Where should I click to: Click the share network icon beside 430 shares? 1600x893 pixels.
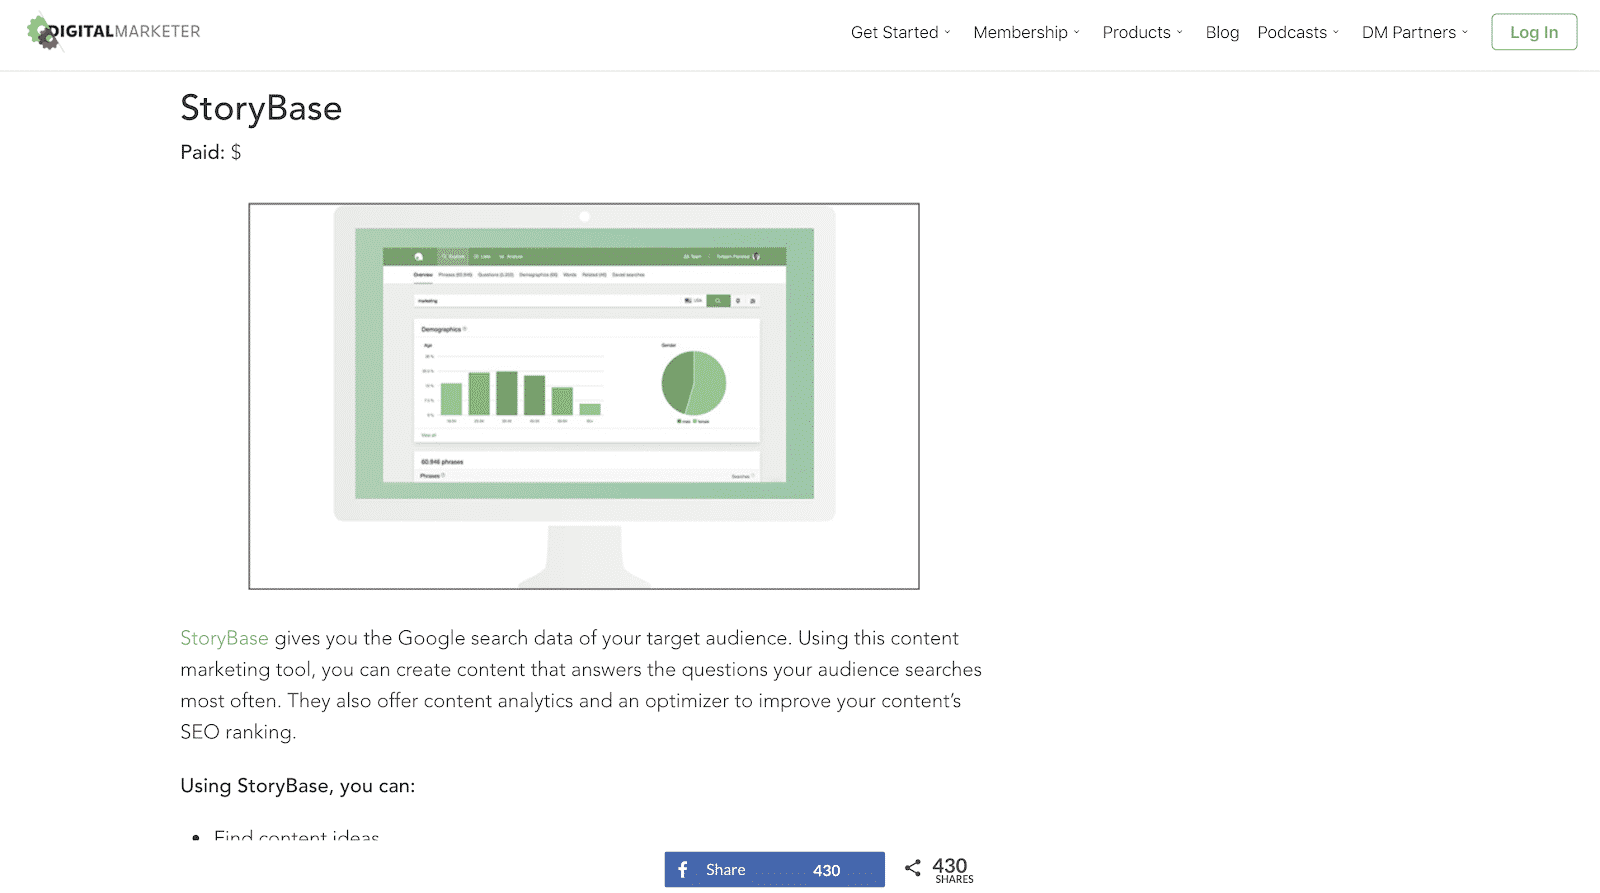click(913, 868)
